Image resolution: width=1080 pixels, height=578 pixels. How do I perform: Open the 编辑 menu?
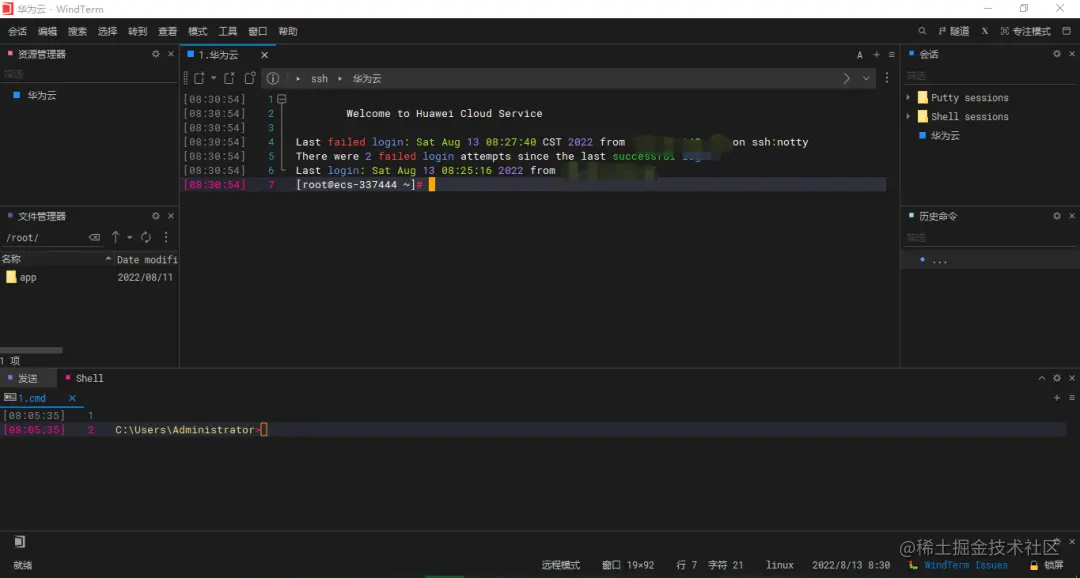48,32
